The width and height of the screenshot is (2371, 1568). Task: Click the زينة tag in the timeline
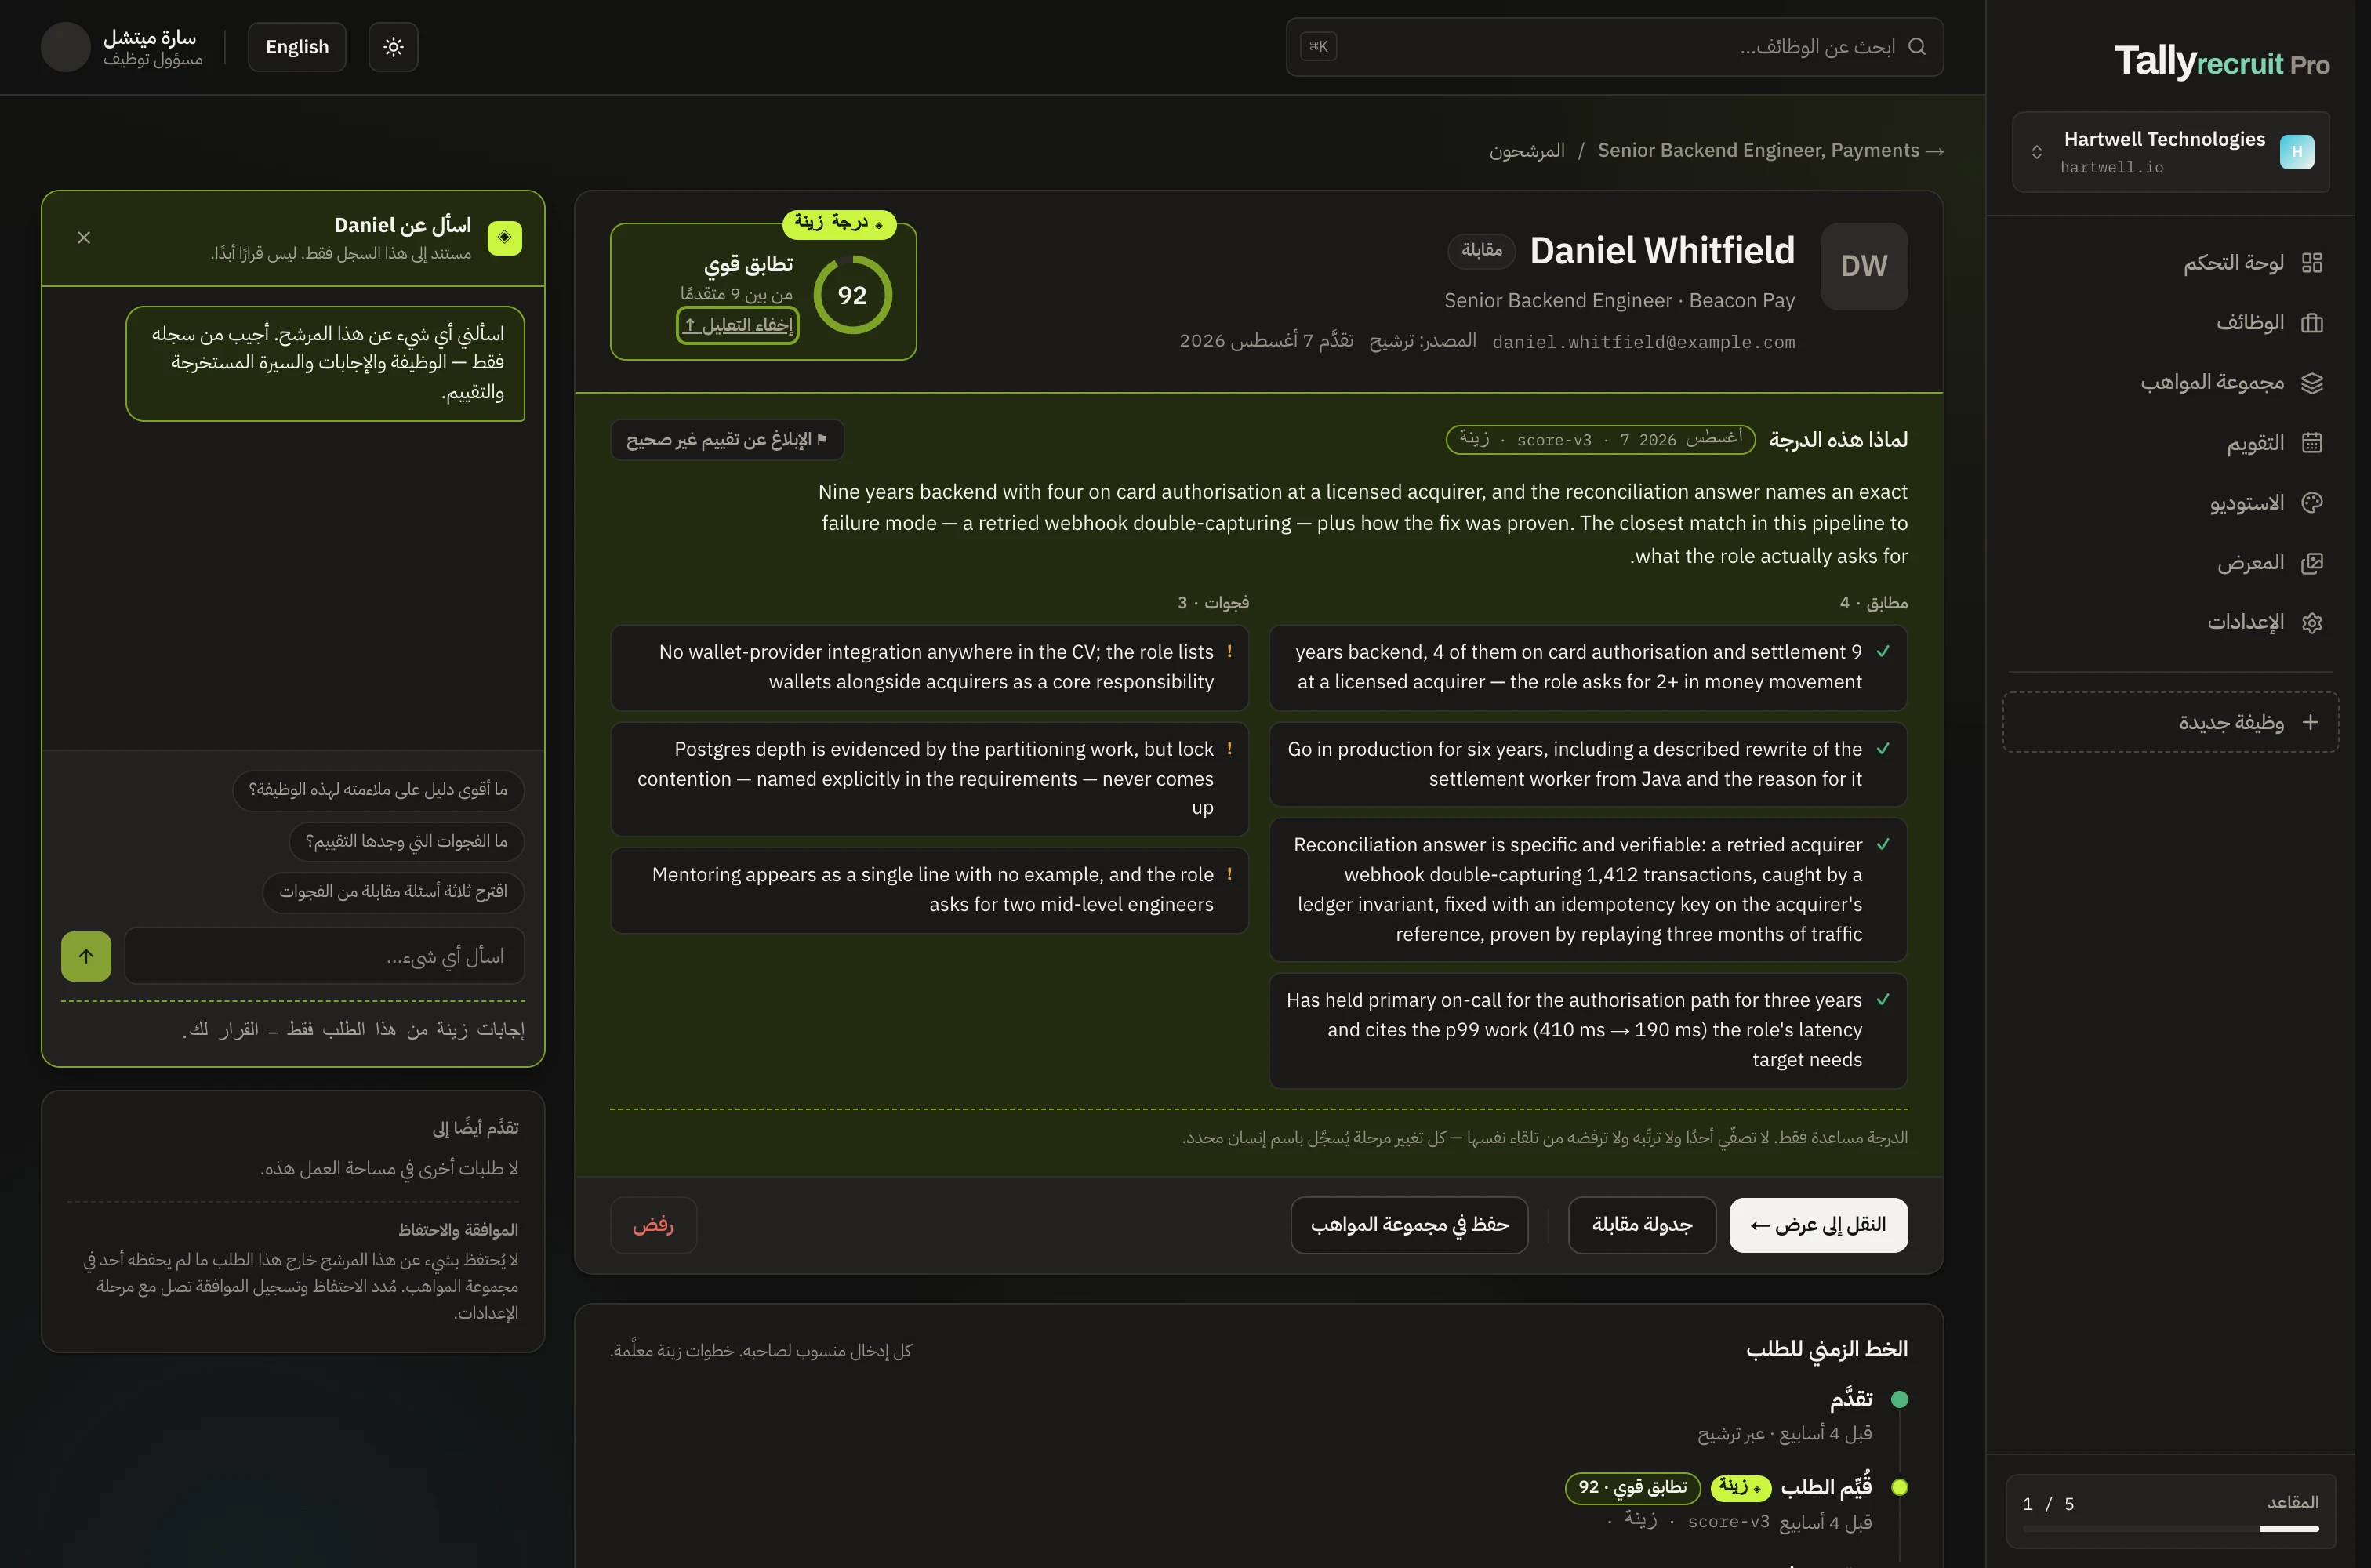tap(1741, 1488)
